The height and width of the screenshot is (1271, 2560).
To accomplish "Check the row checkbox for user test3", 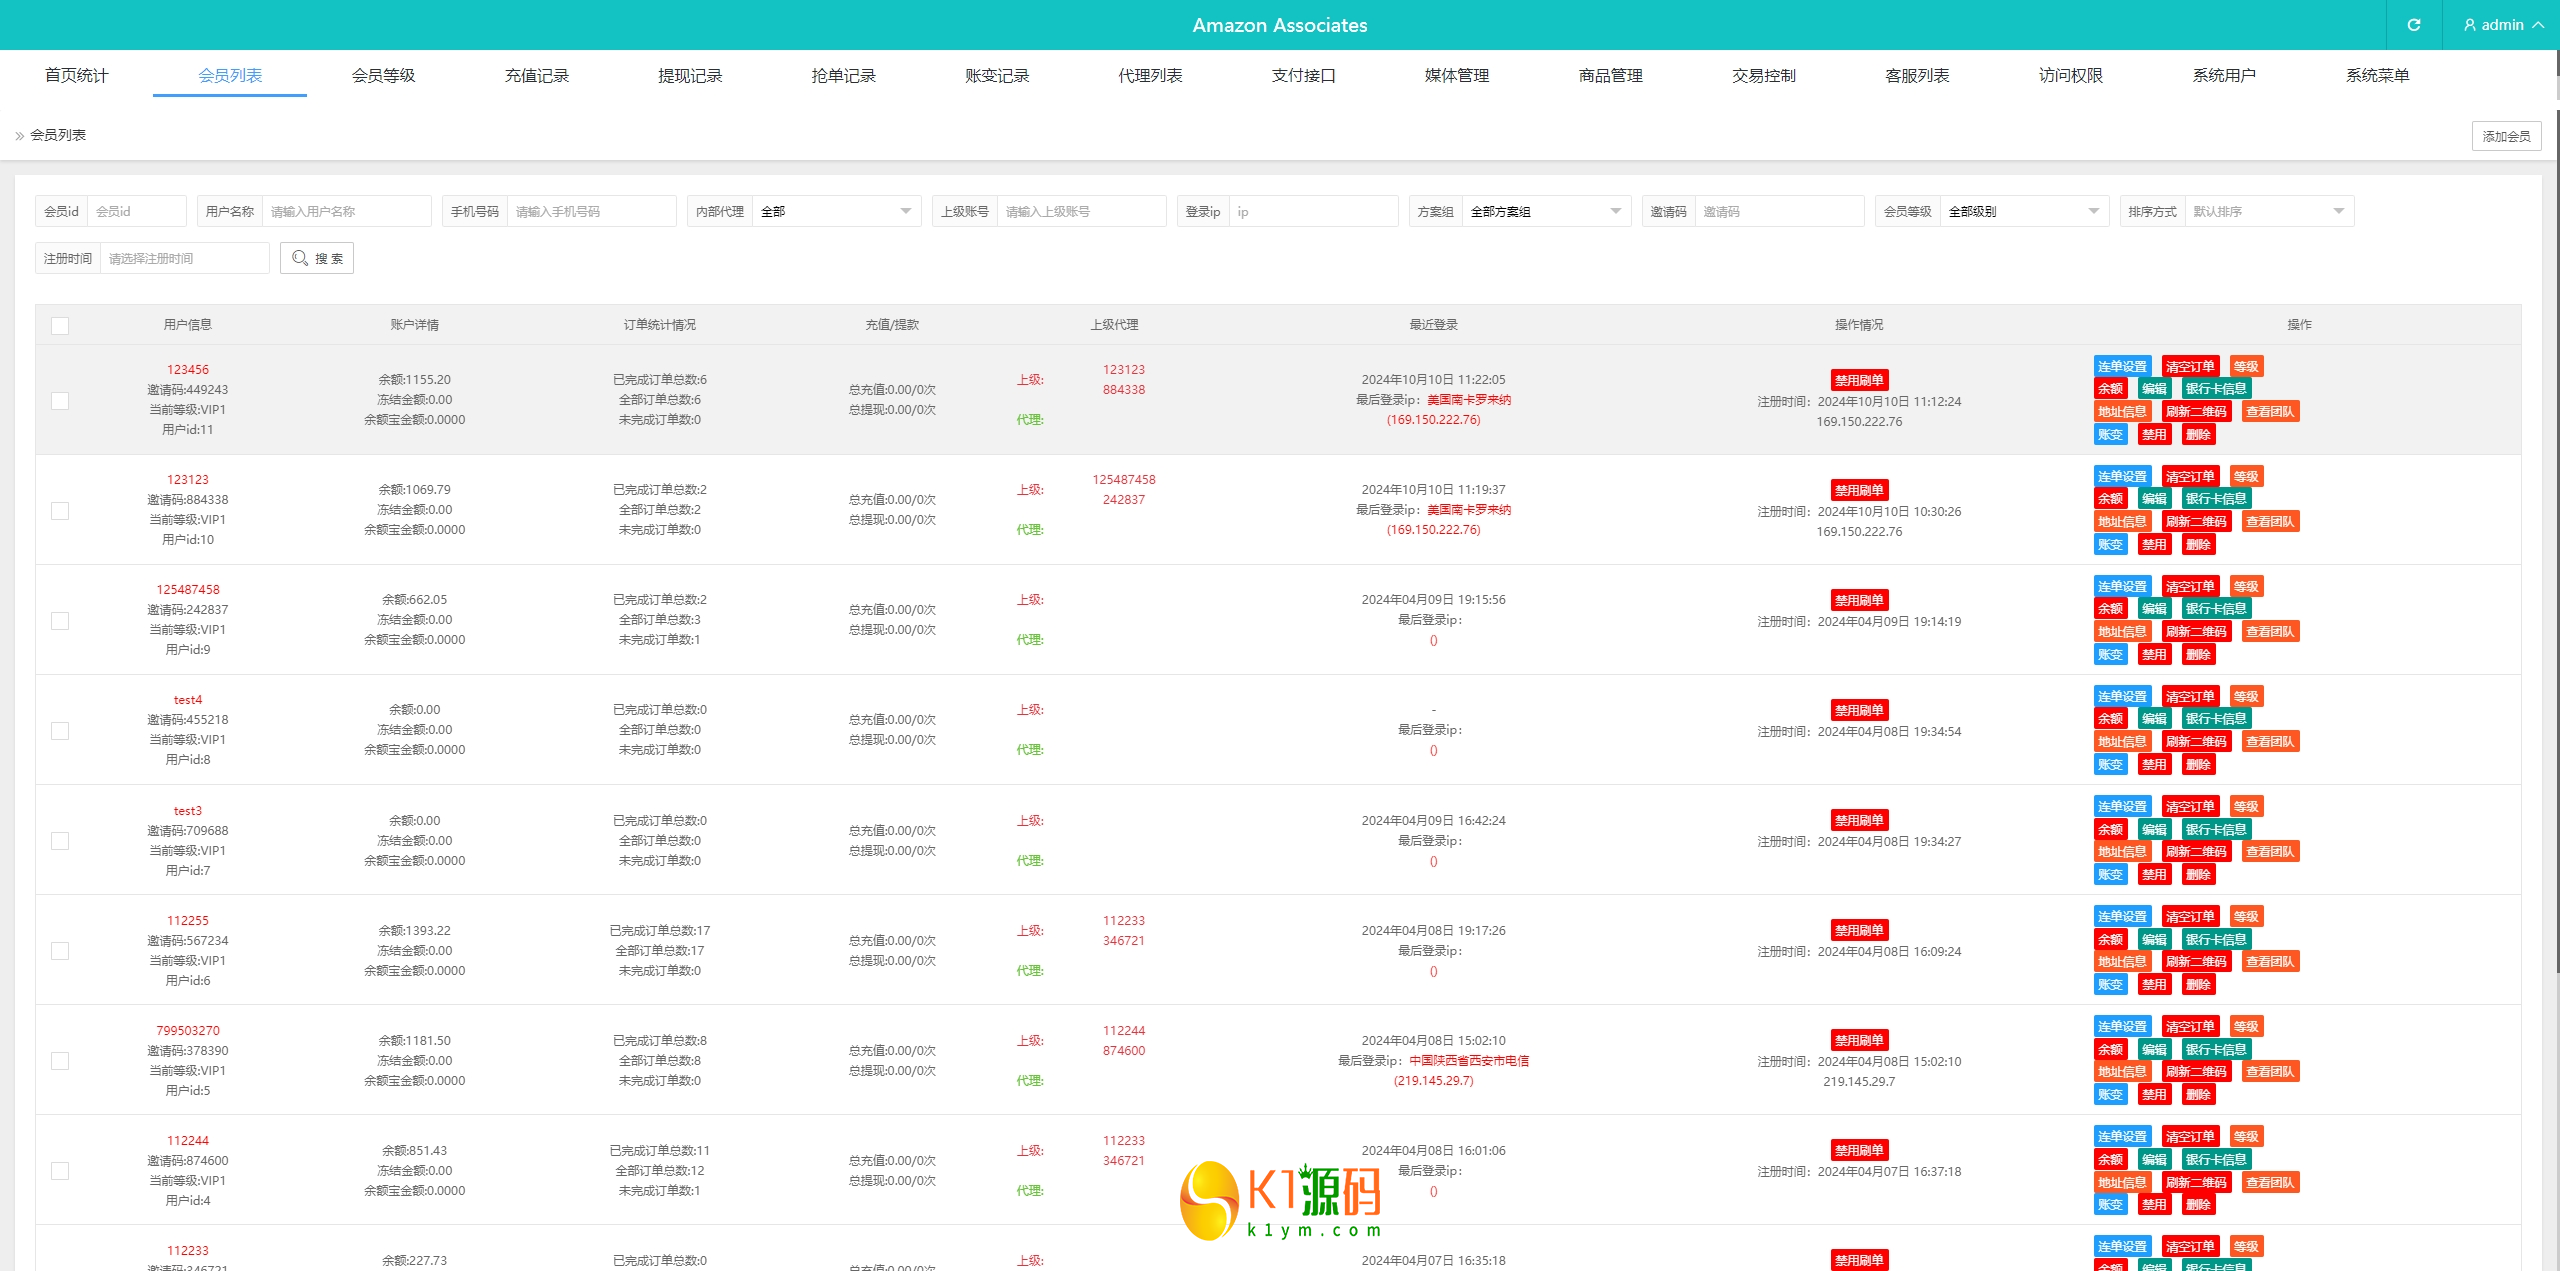I will coord(60,841).
